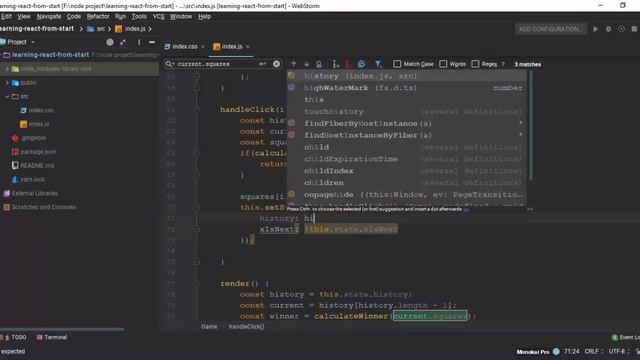Open the TODO tool window
This screenshot has height=360, width=640.
[x=16, y=337]
